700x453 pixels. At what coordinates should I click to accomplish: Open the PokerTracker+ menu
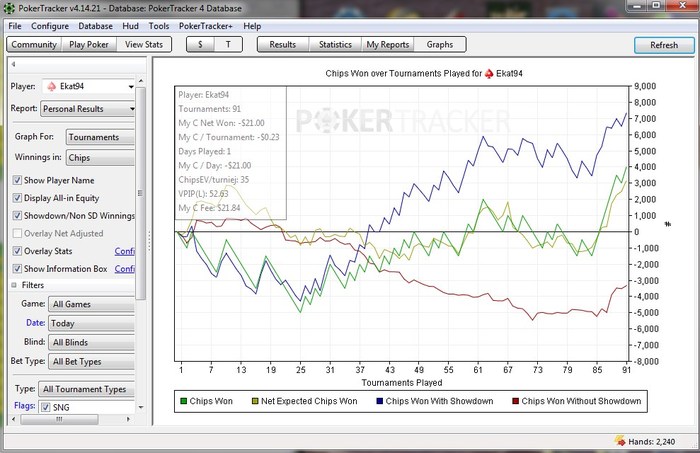[x=206, y=26]
